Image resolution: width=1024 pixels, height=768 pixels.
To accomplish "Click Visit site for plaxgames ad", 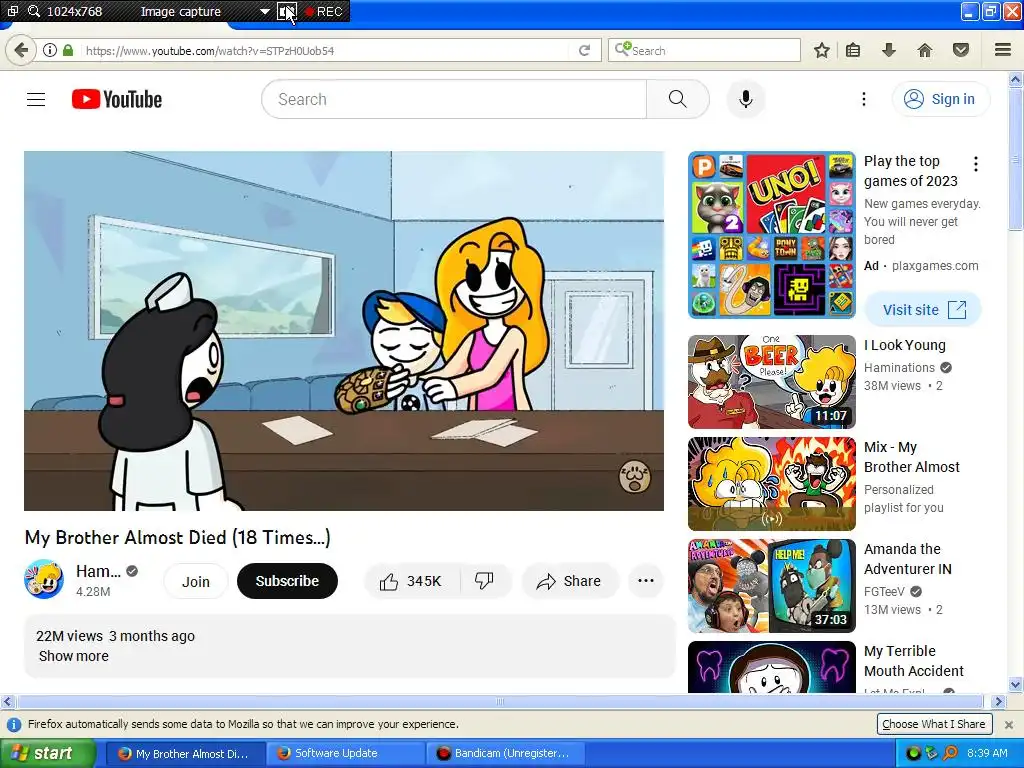I will [923, 310].
